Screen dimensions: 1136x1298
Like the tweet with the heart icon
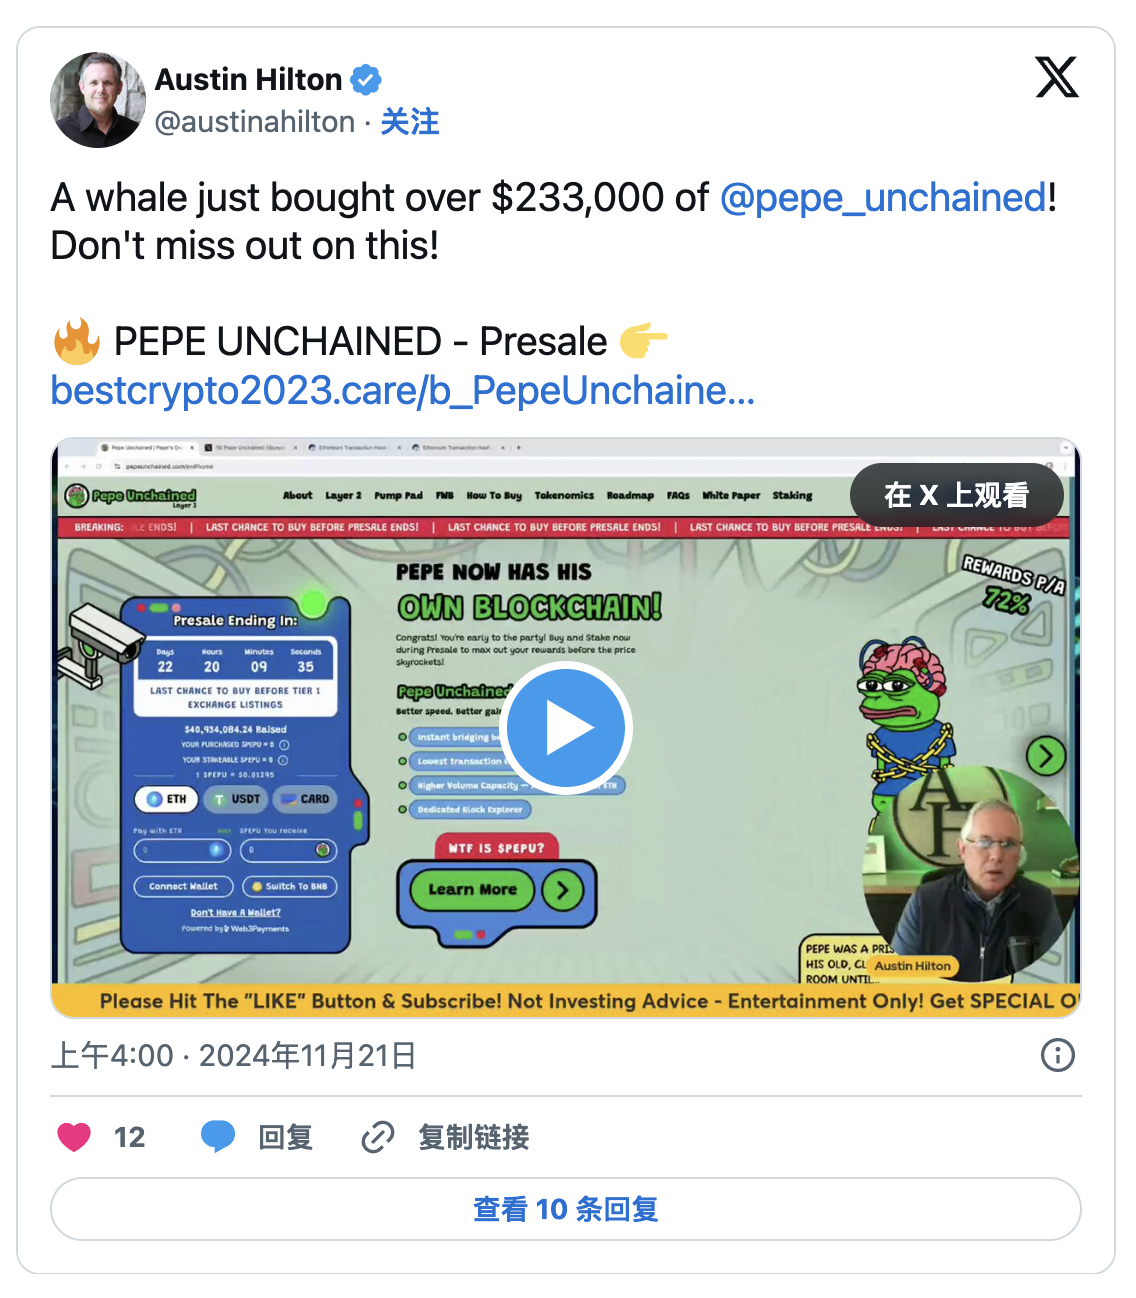74,1137
